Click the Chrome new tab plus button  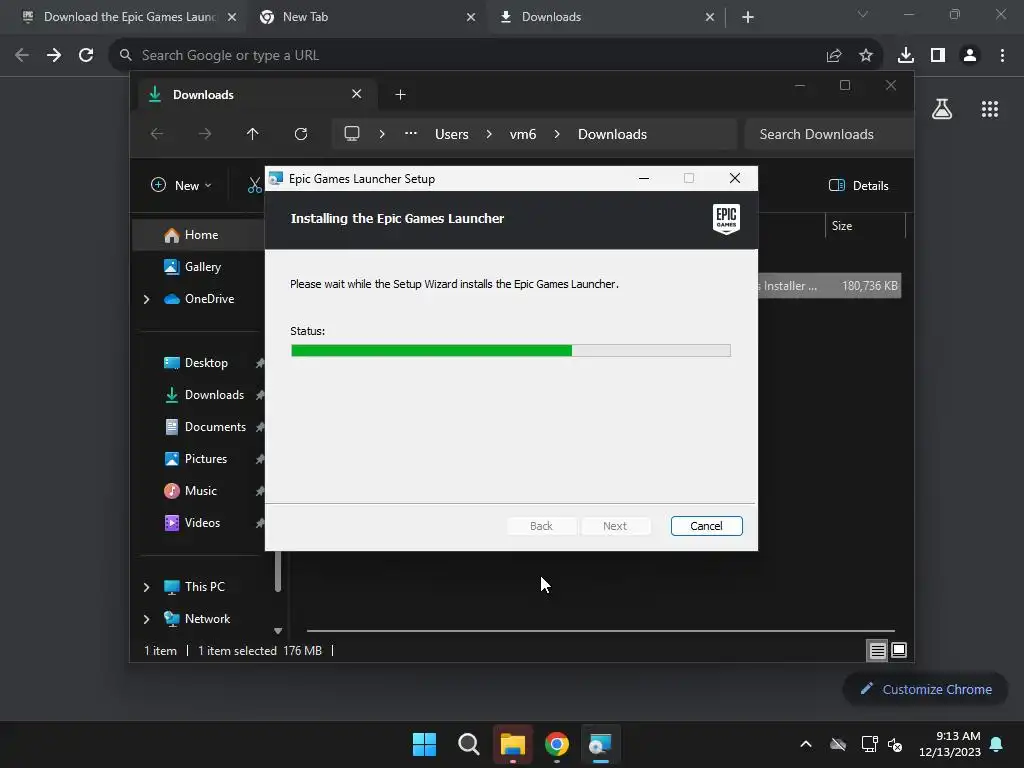748,17
